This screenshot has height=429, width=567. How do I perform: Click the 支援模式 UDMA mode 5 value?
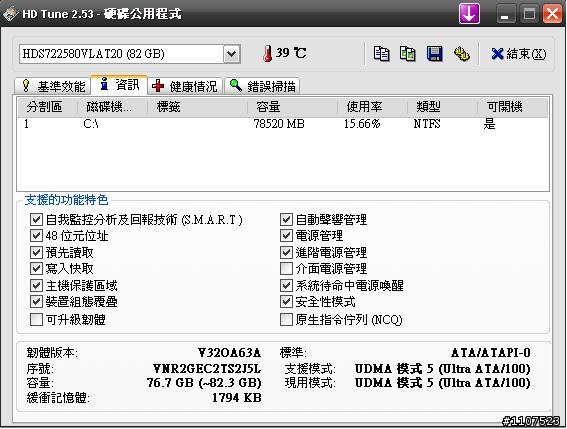pos(443,369)
